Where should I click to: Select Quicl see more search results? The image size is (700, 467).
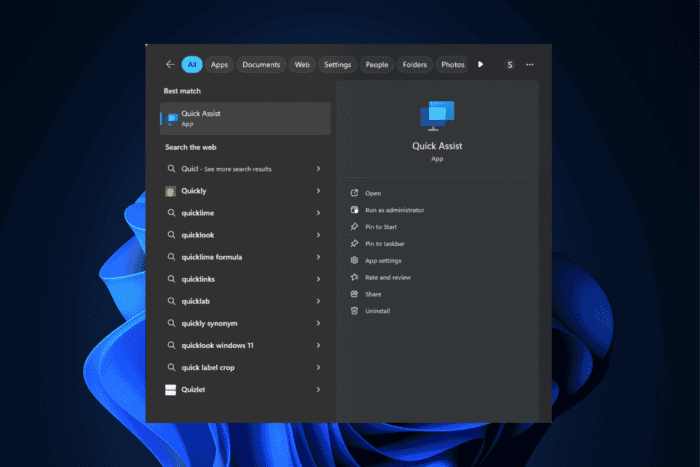coord(245,169)
